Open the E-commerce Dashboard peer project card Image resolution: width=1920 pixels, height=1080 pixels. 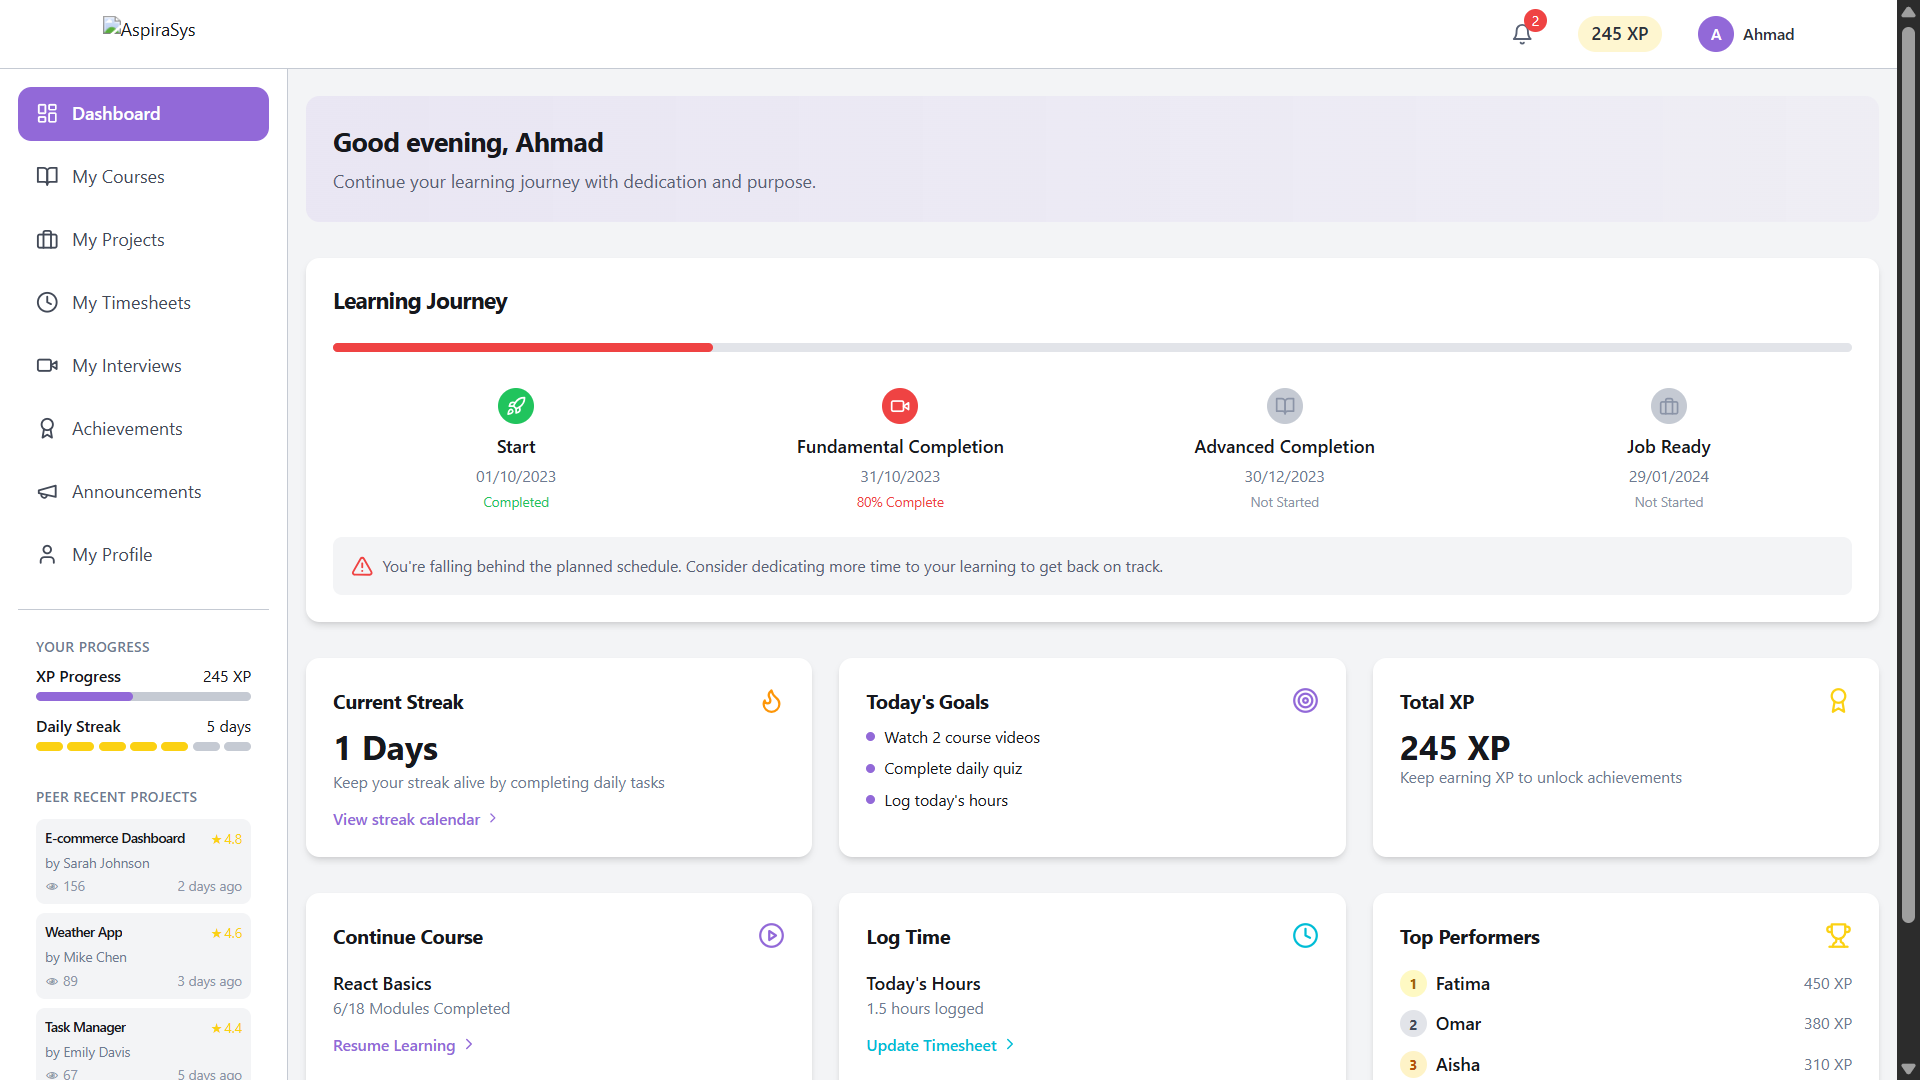click(143, 861)
